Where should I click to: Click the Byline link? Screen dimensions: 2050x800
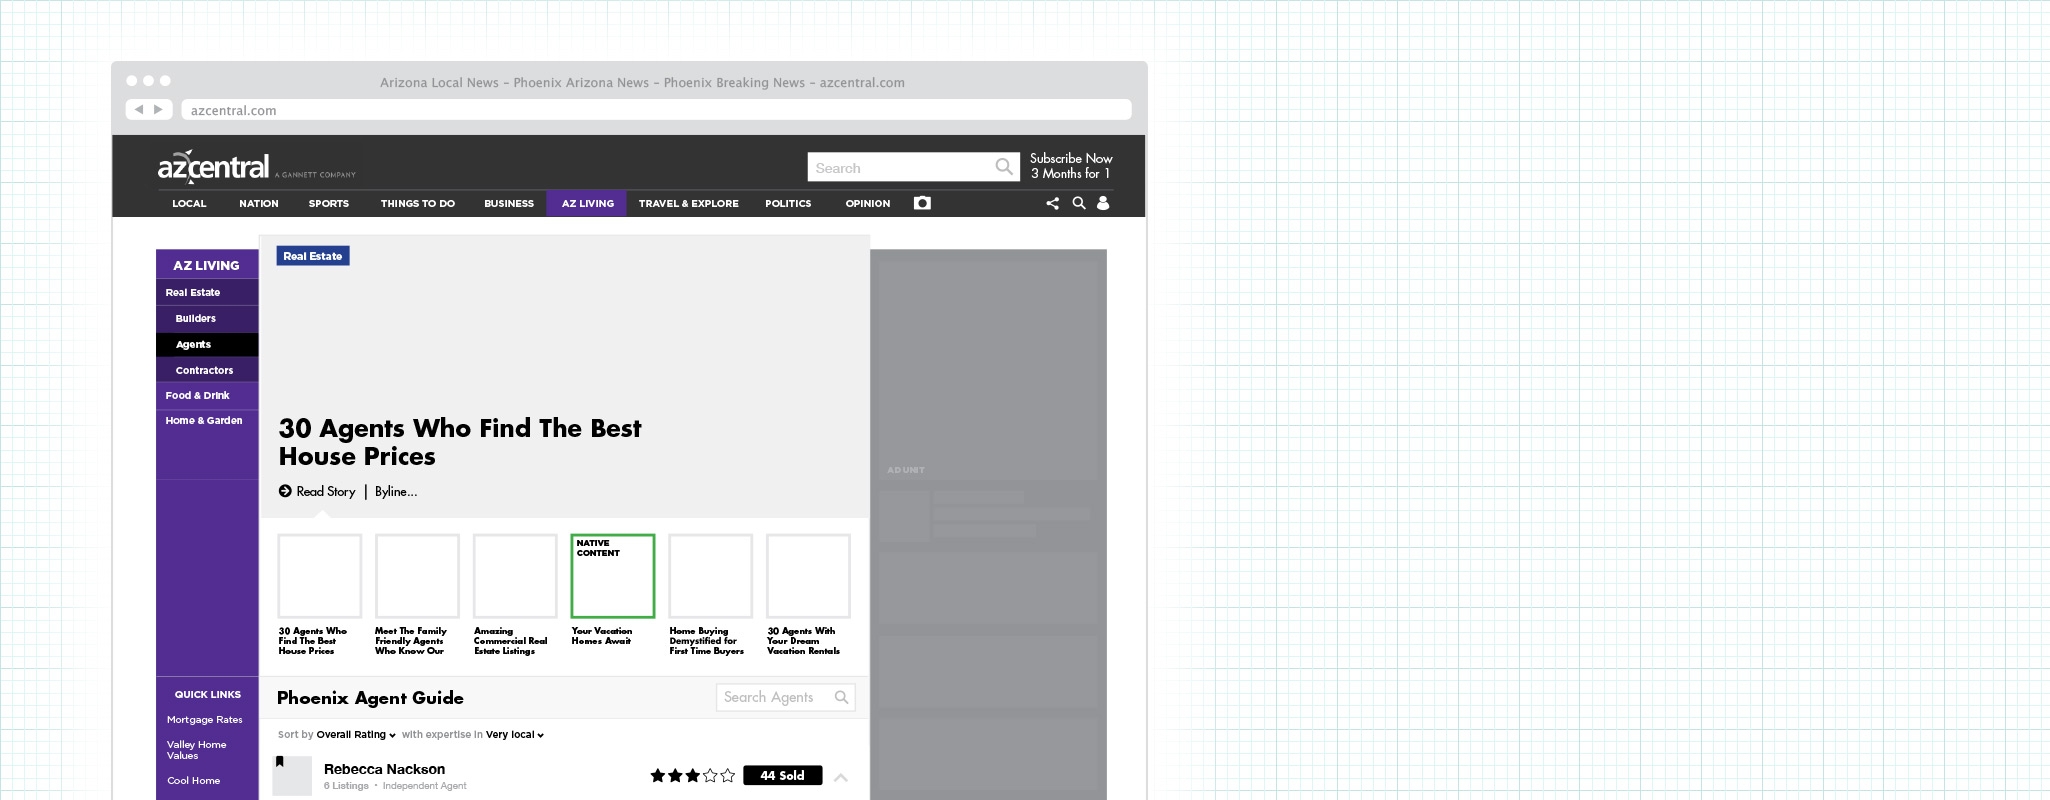coord(396,491)
